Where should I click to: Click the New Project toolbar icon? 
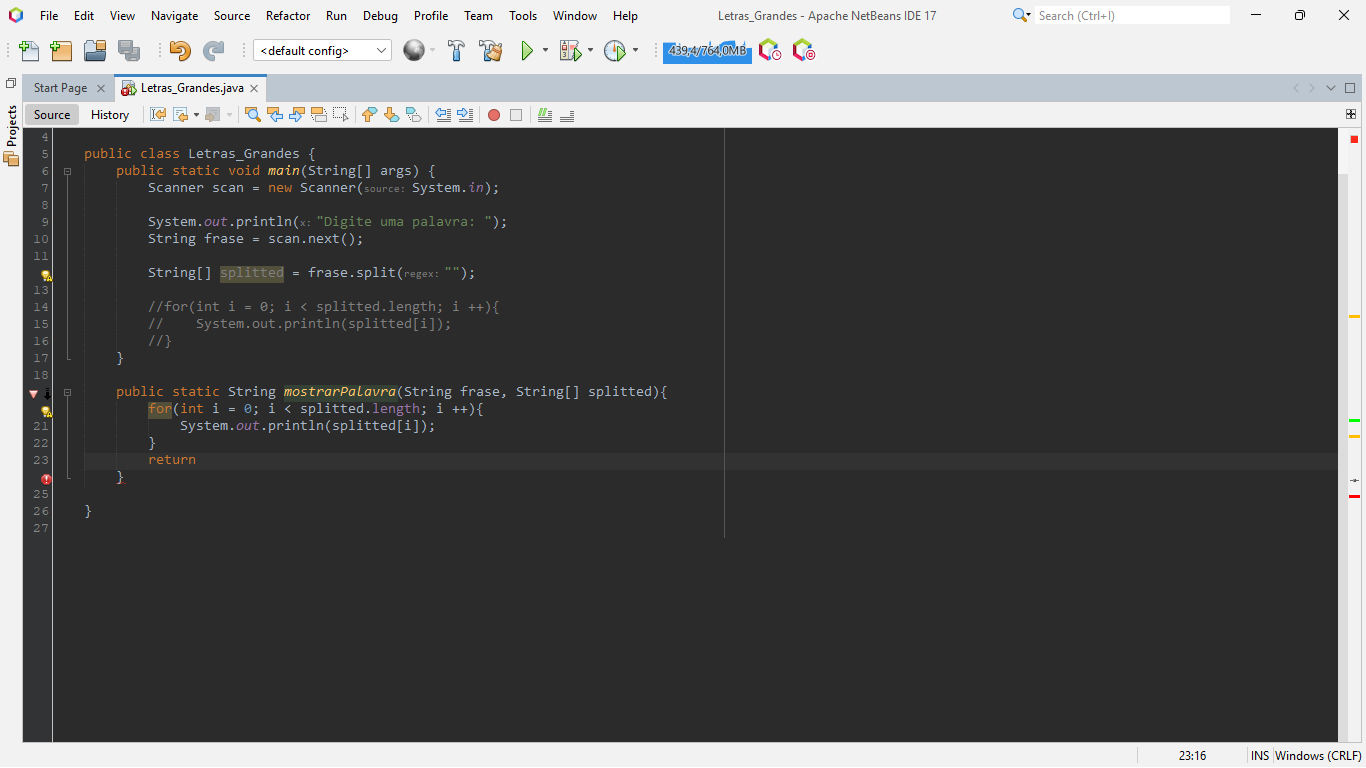point(62,51)
